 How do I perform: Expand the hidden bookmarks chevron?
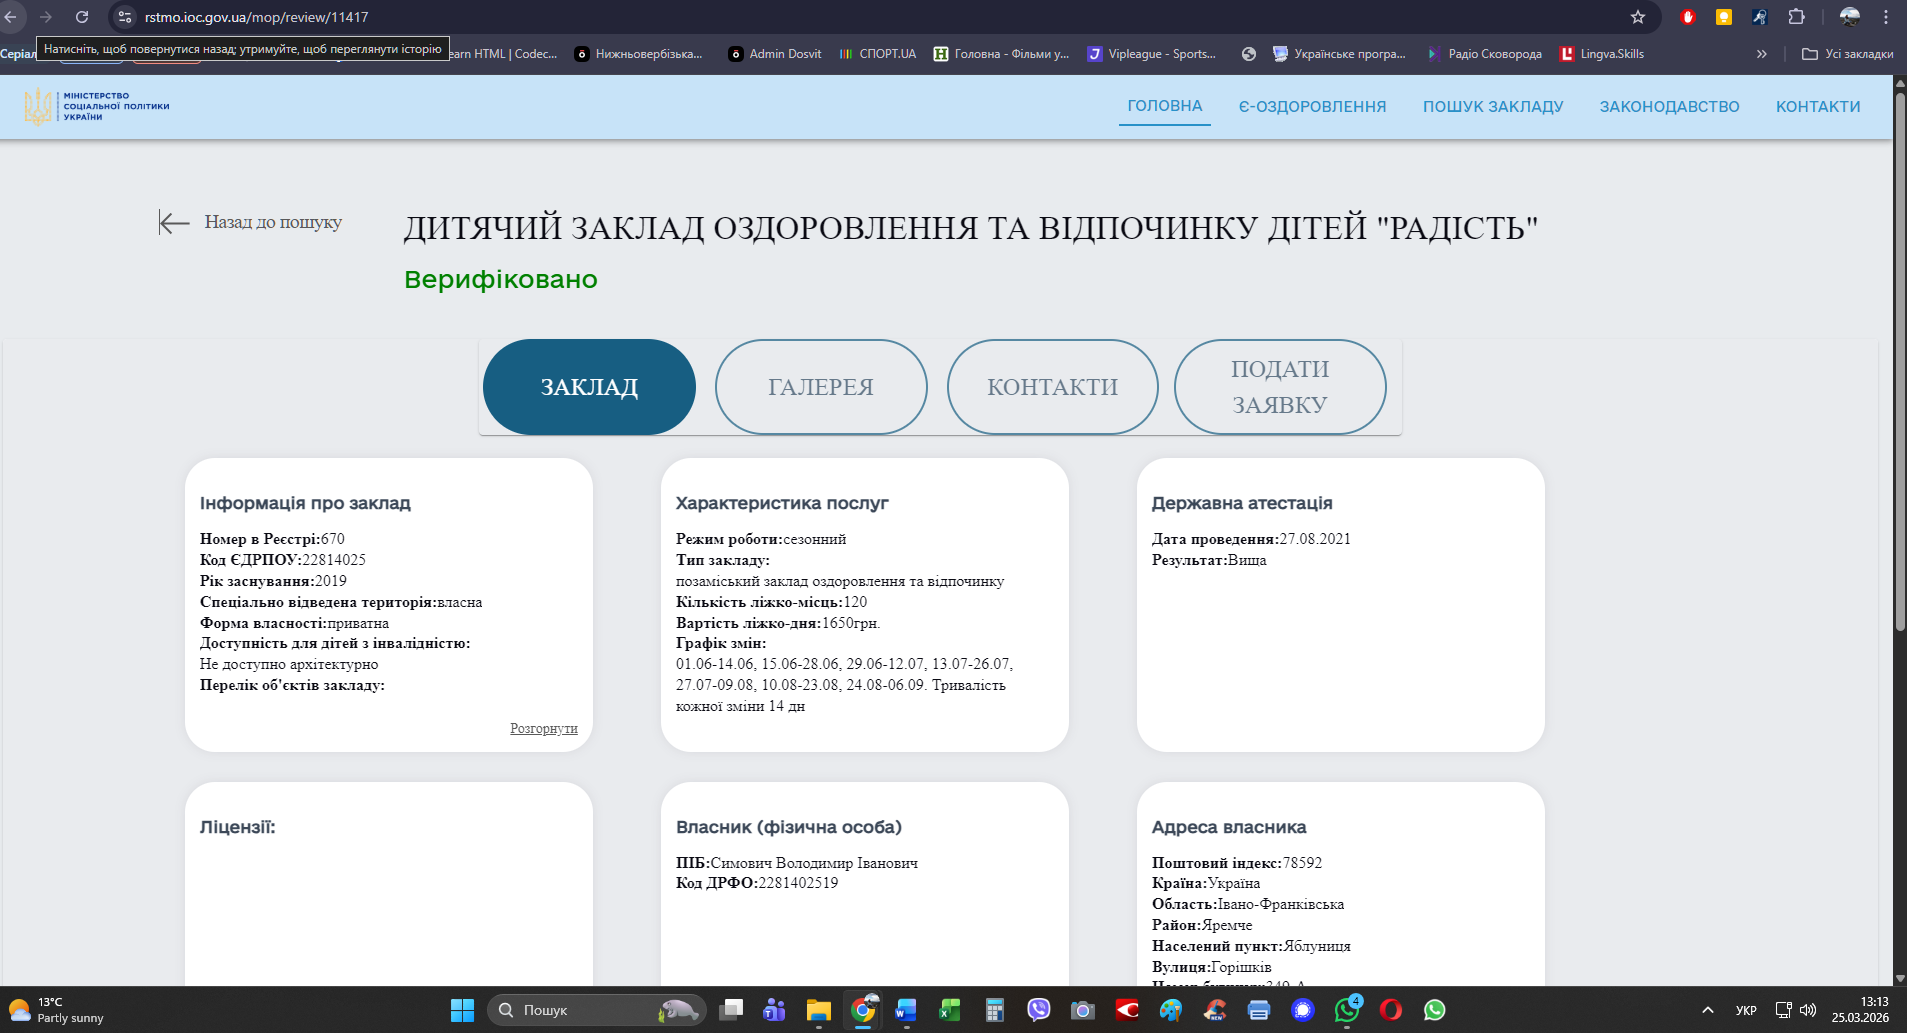1761,54
